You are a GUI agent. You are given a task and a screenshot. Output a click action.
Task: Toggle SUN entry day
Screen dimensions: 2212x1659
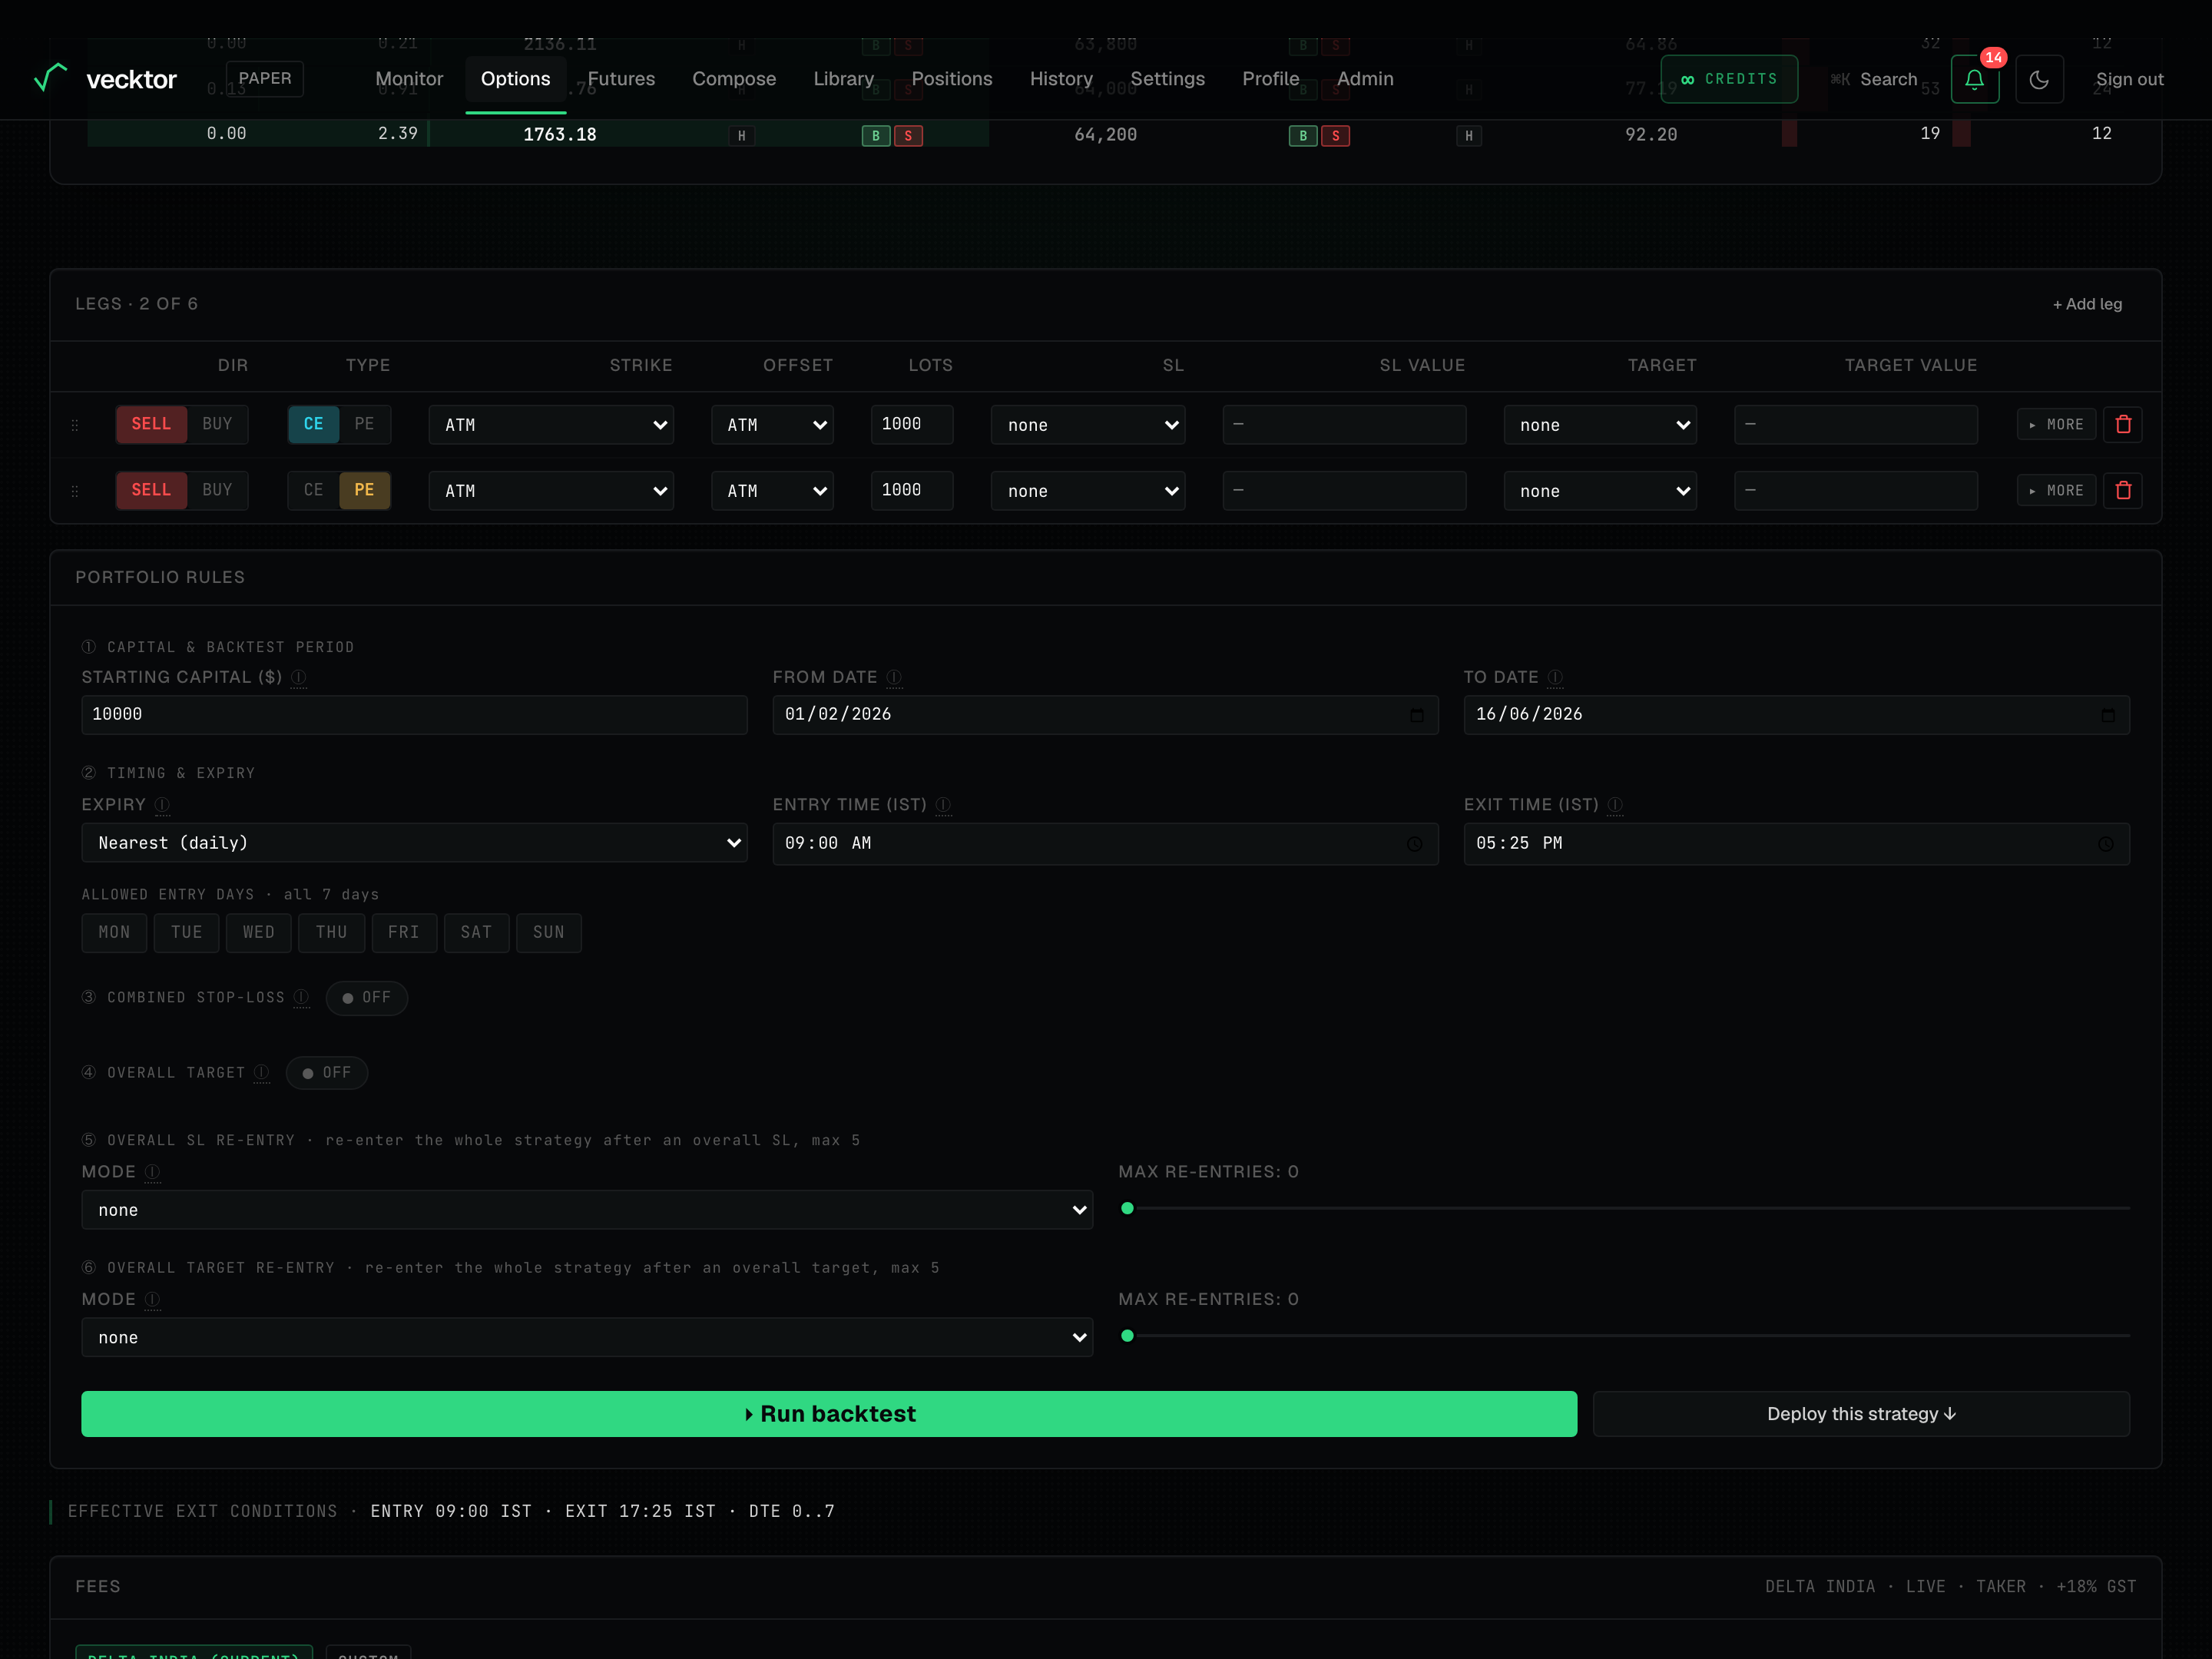pyautogui.click(x=548, y=933)
